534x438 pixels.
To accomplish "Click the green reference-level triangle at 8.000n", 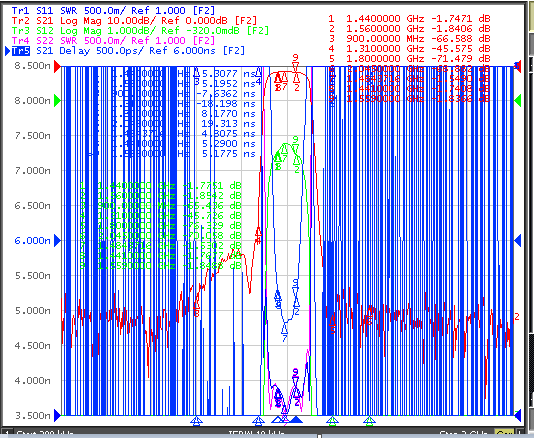I will pyautogui.click(x=58, y=101).
